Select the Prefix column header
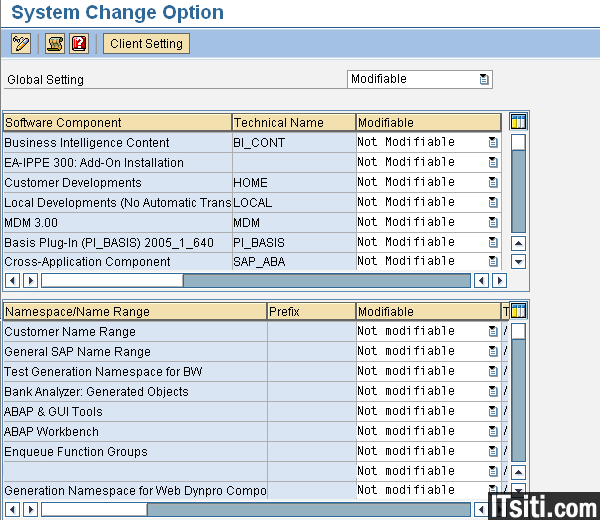 point(311,311)
